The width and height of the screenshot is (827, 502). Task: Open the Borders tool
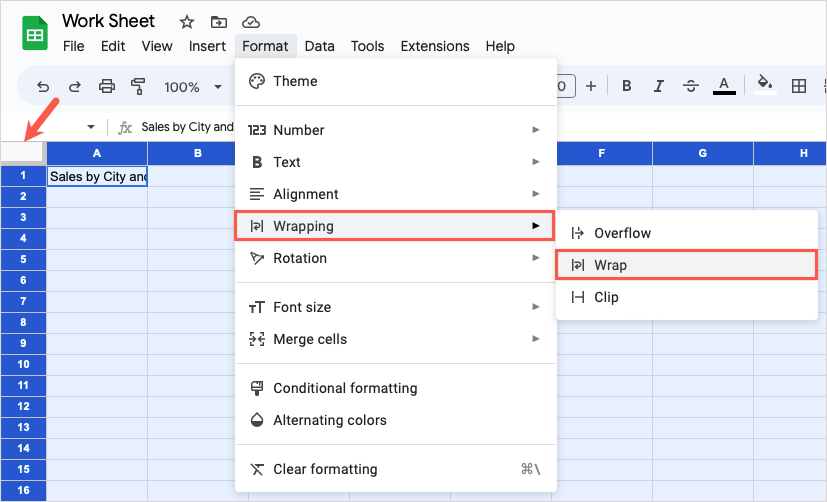799,86
